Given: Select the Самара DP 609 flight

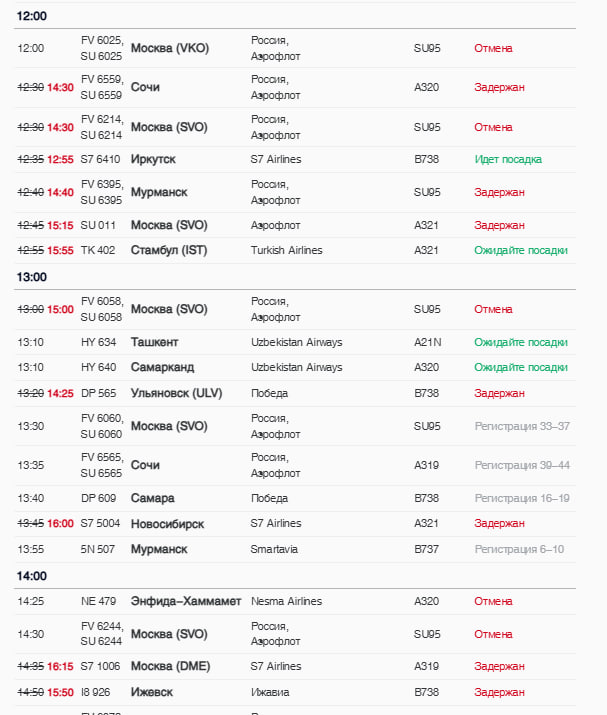Looking at the screenshot, I should [295, 498].
